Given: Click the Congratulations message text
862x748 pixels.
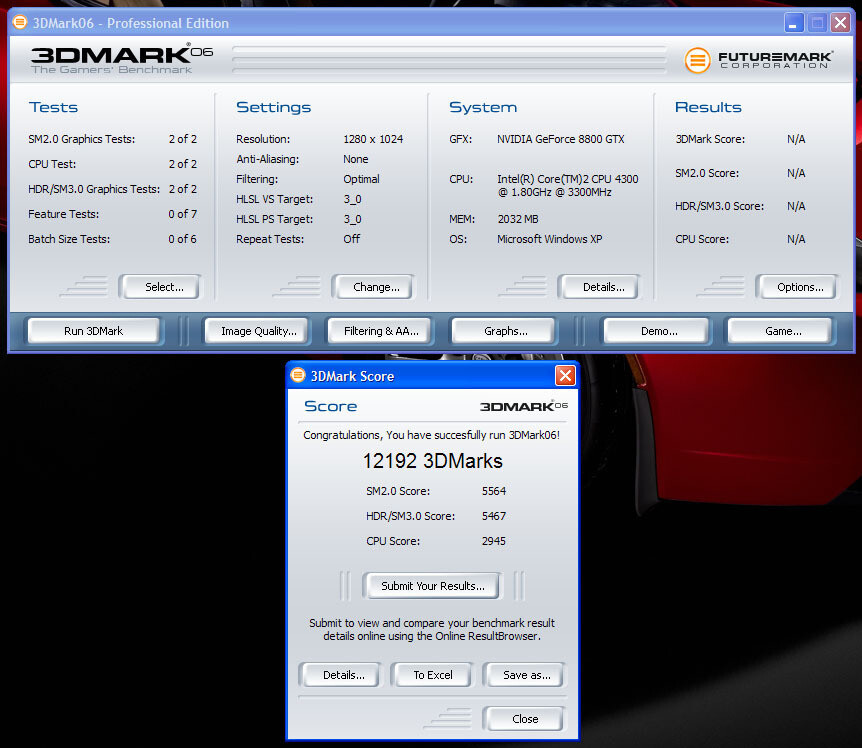Looking at the screenshot, I should coord(432,435).
